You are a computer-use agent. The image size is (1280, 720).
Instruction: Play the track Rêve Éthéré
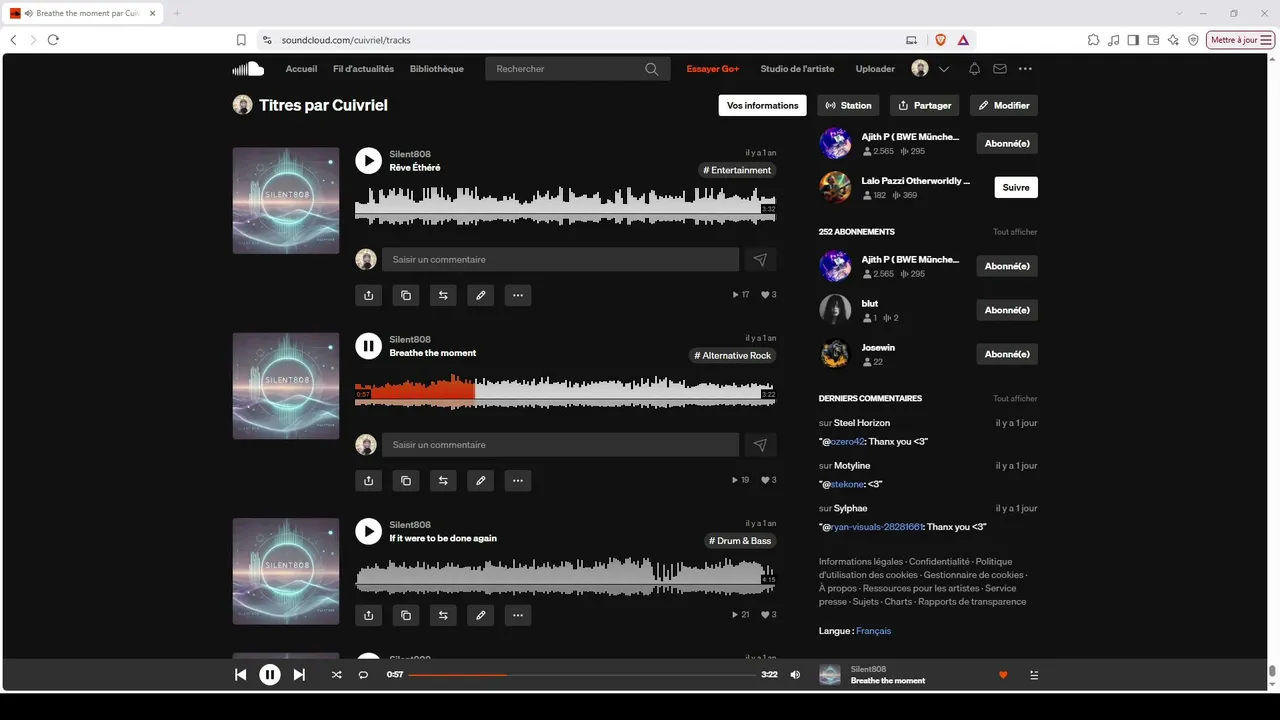tap(368, 160)
